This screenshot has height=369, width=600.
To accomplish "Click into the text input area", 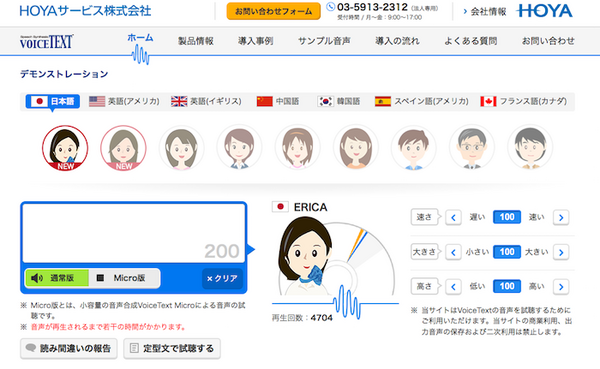I will pos(134,233).
